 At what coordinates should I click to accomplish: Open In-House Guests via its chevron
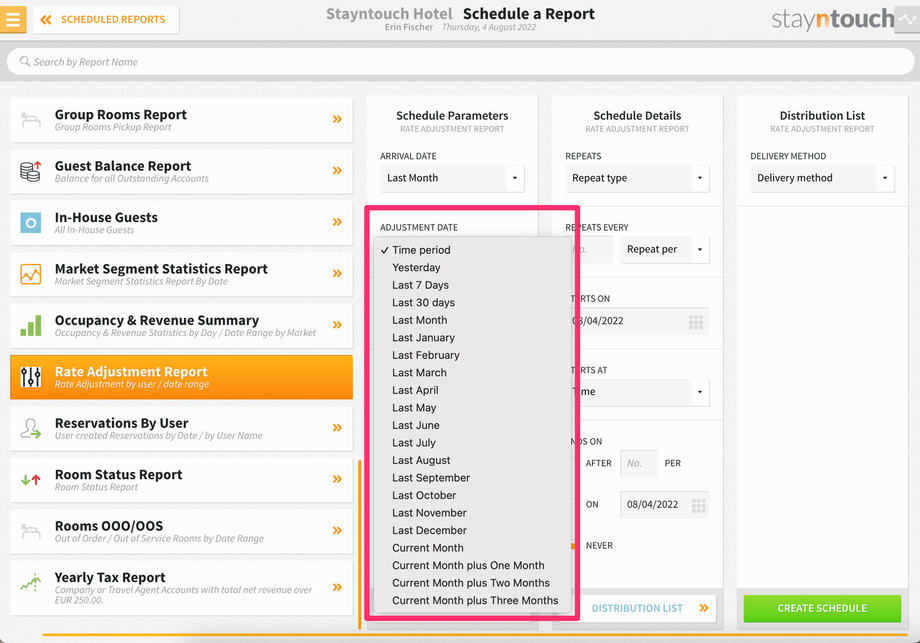[x=337, y=222]
